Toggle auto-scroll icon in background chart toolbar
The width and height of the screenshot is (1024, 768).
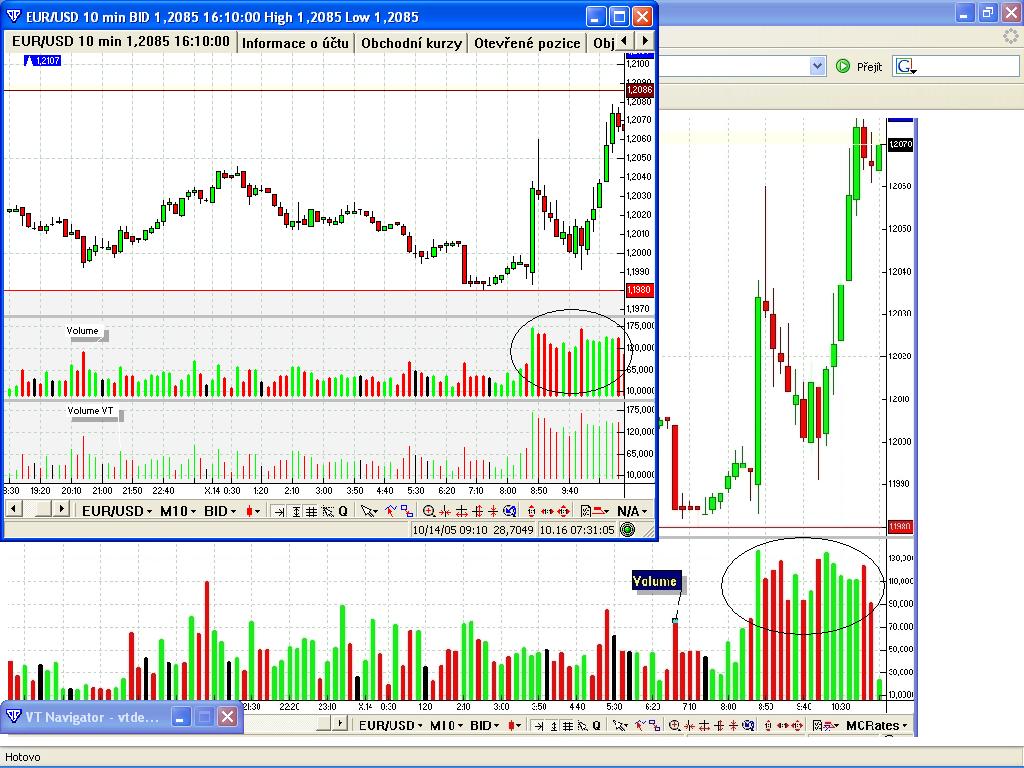[x=539, y=726]
